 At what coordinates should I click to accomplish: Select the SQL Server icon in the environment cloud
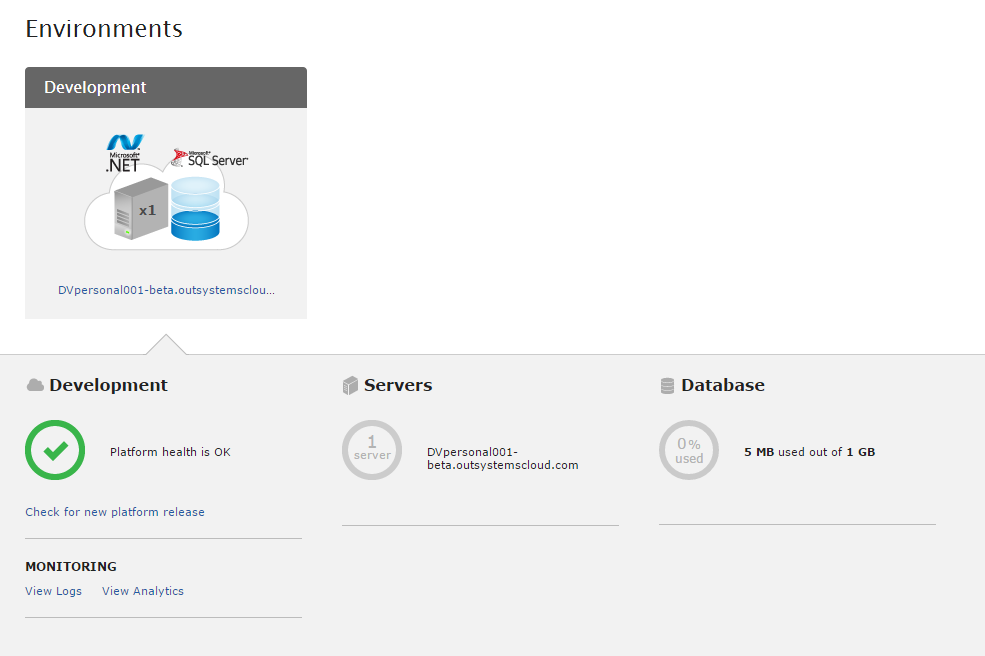pos(208,155)
